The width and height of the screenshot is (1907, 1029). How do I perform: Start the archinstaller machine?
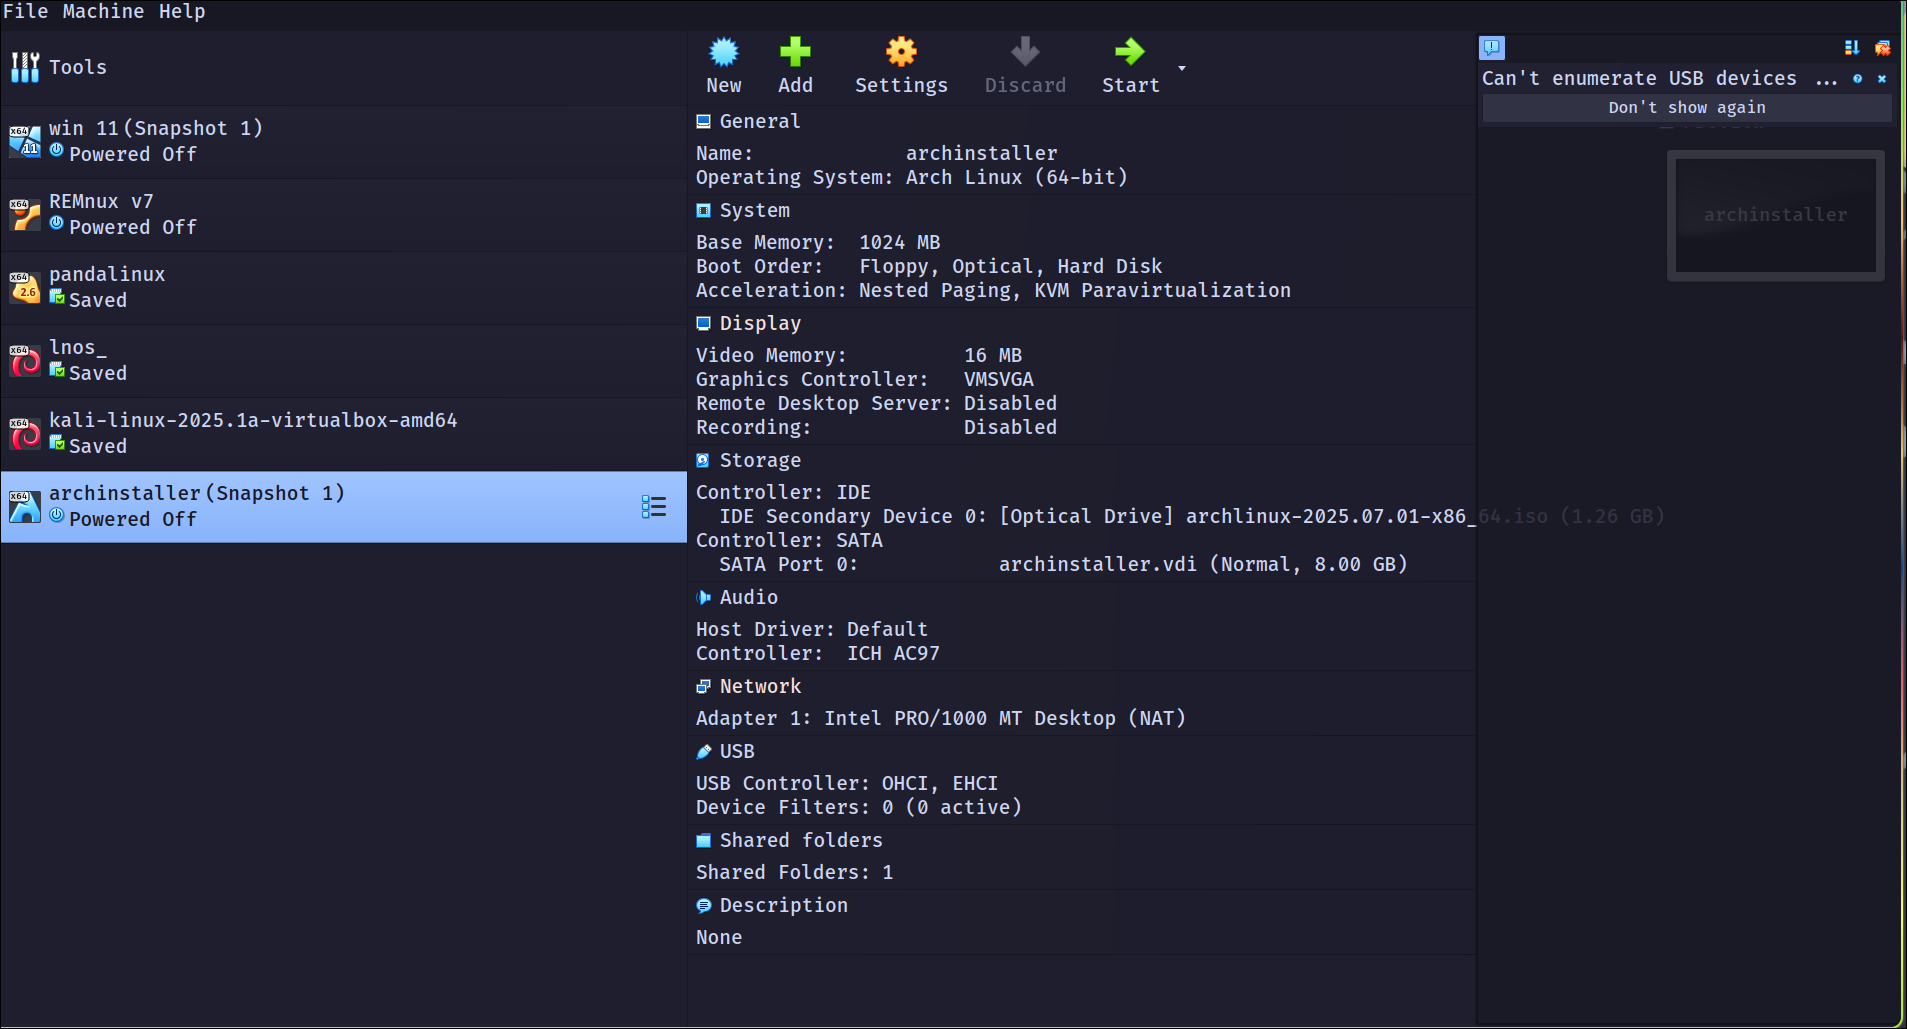(1130, 66)
